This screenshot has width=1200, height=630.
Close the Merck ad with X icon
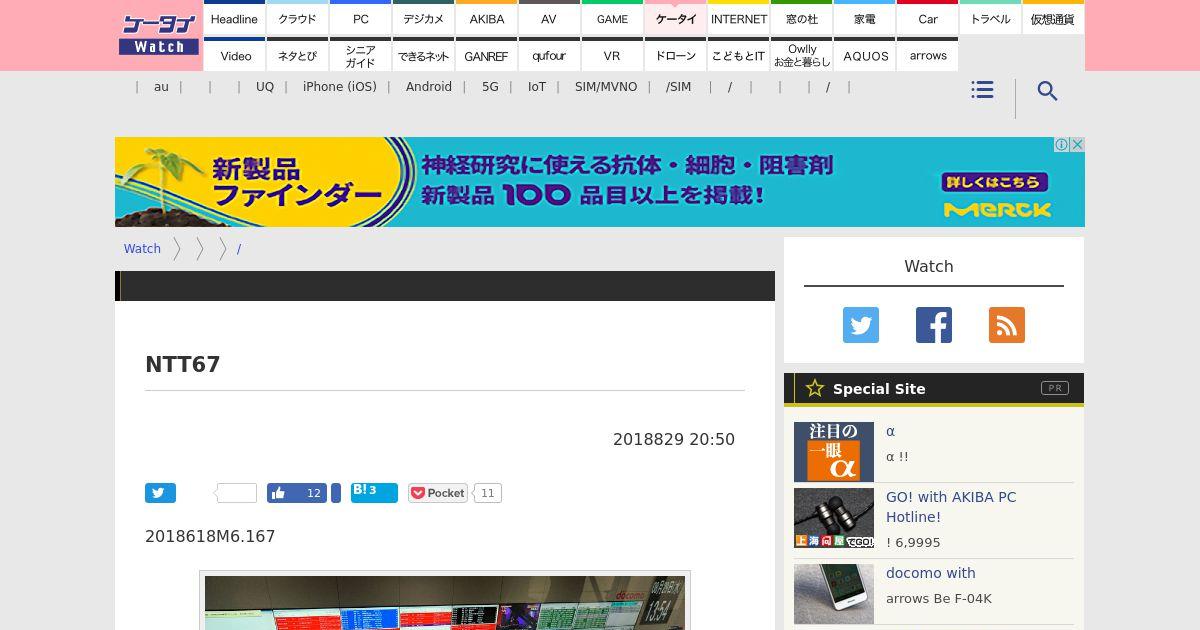1077,145
